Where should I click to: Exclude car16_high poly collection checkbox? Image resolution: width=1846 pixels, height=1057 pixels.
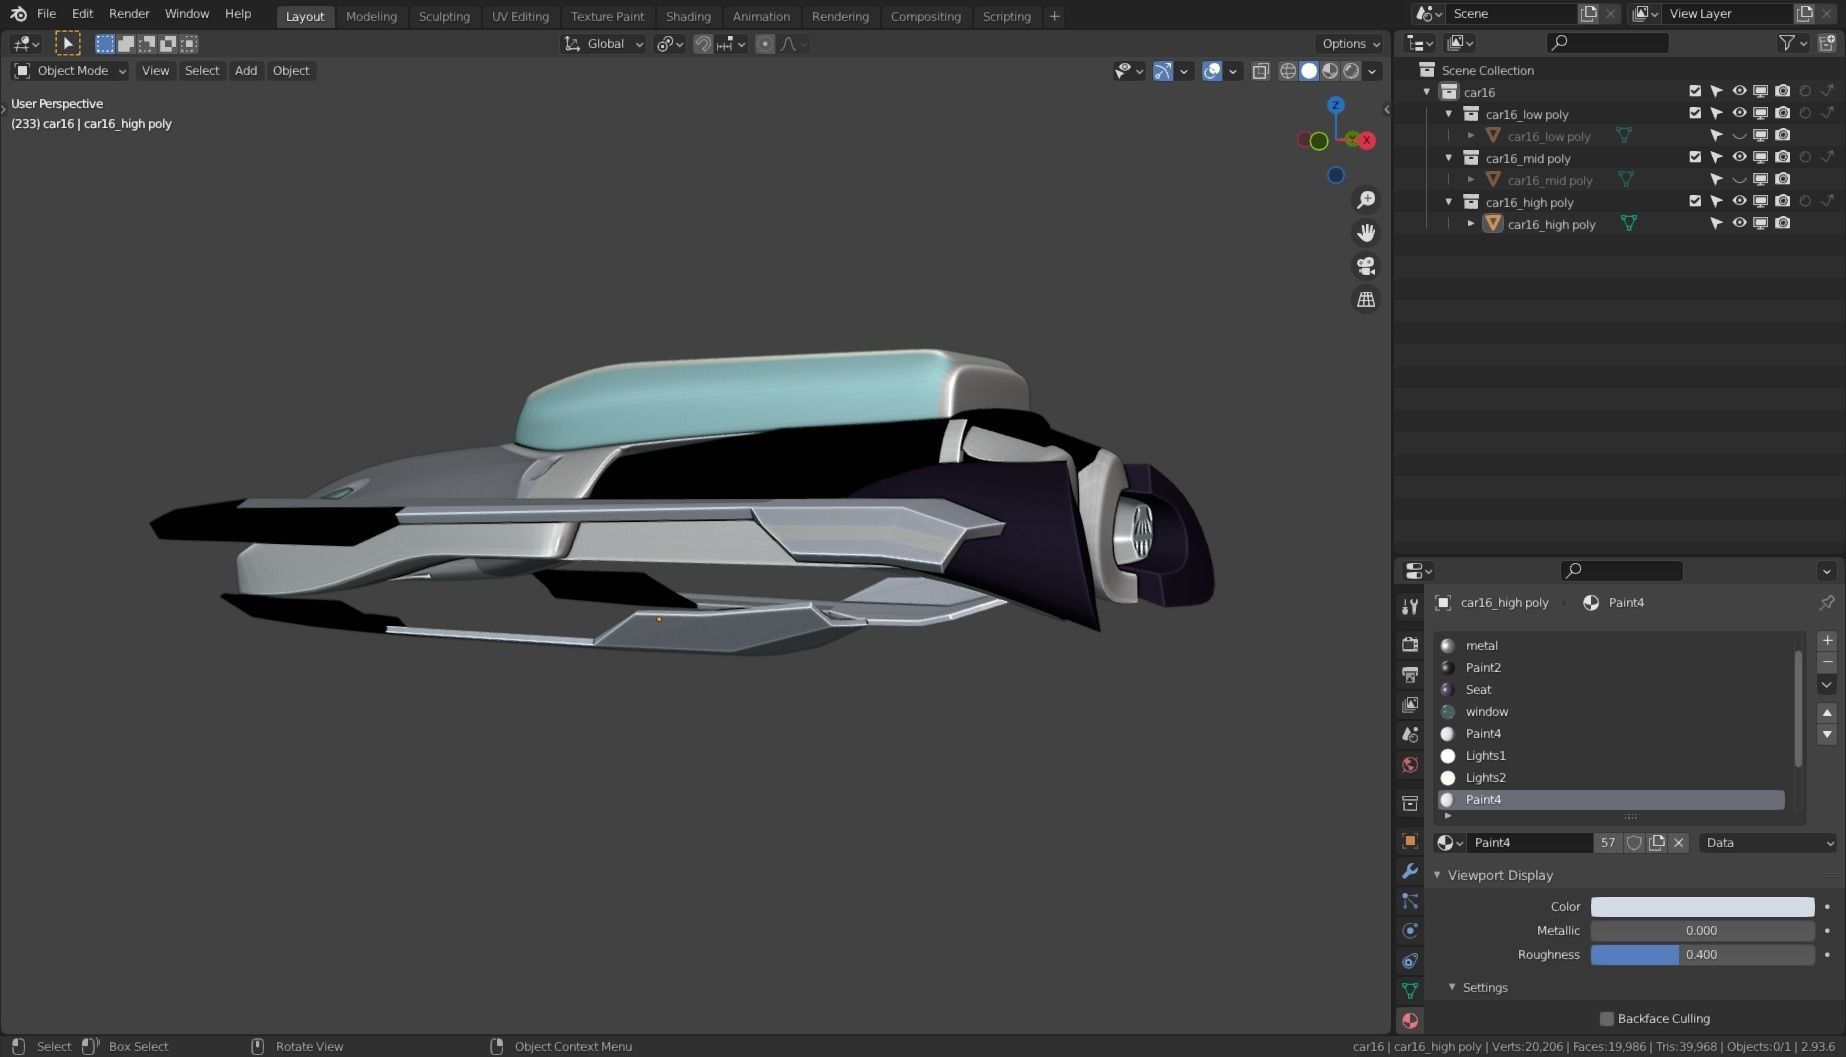(x=1695, y=201)
